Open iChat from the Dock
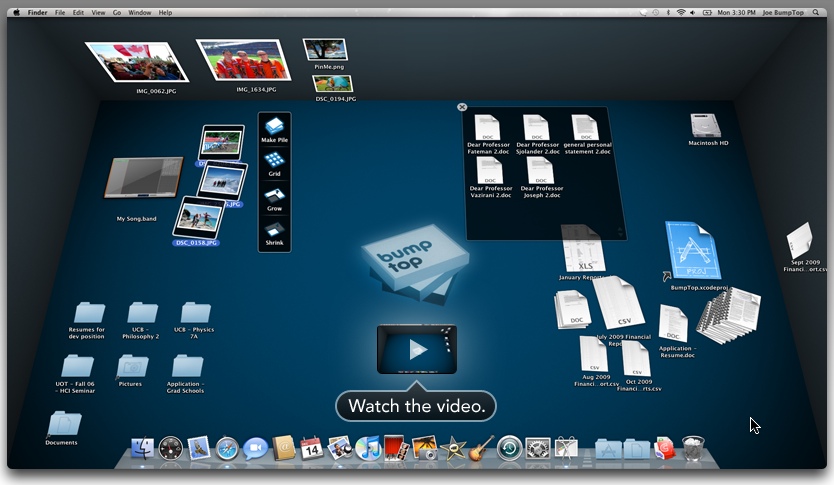Viewport: 834px width, 485px height. click(x=256, y=448)
